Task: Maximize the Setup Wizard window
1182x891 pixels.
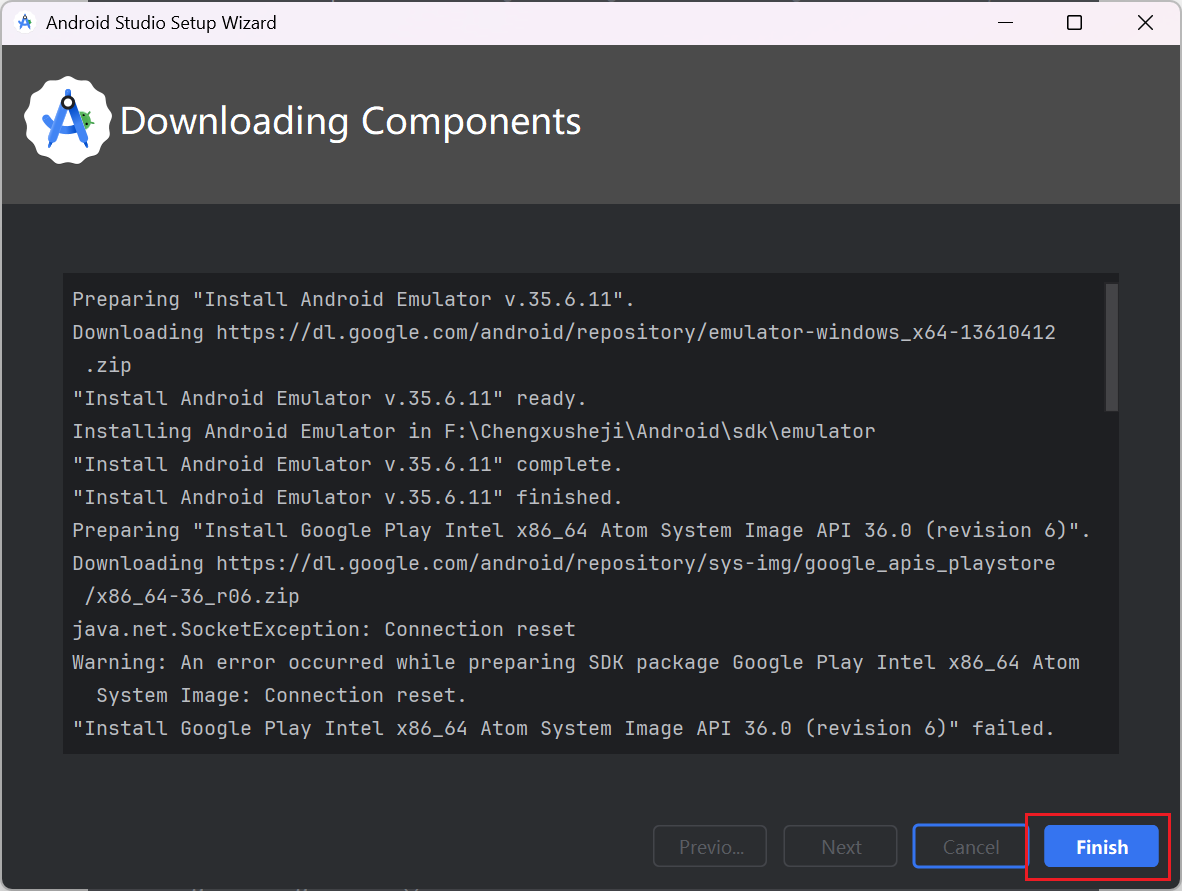Action: pyautogui.click(x=1074, y=23)
